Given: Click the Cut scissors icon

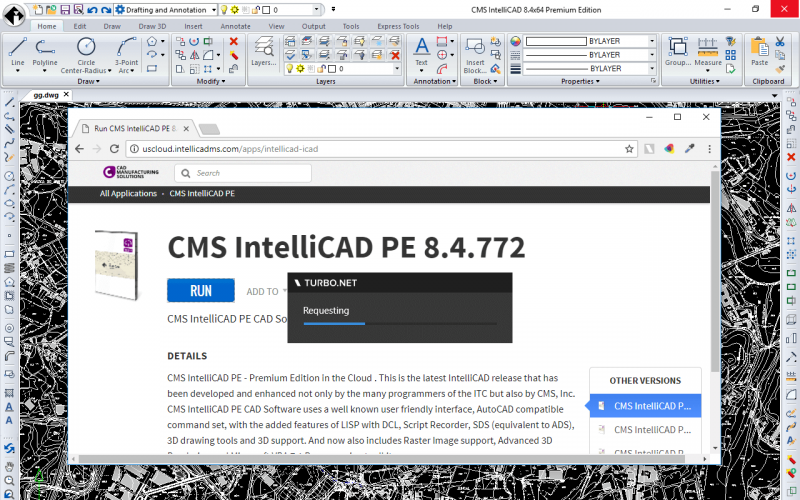Looking at the screenshot, I should (x=780, y=41).
